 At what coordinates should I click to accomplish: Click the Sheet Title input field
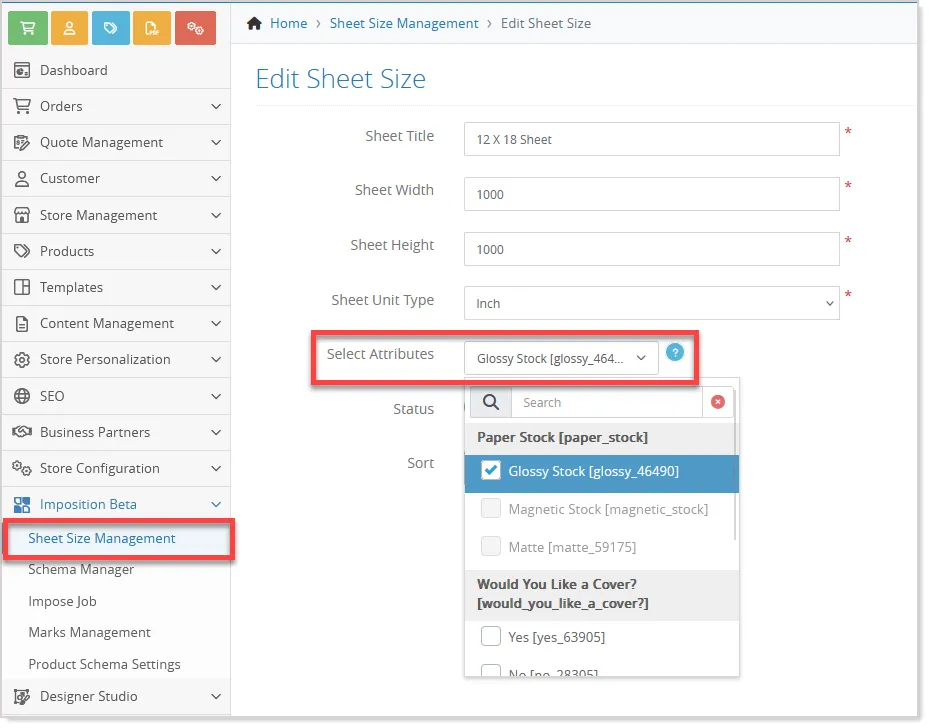point(652,139)
